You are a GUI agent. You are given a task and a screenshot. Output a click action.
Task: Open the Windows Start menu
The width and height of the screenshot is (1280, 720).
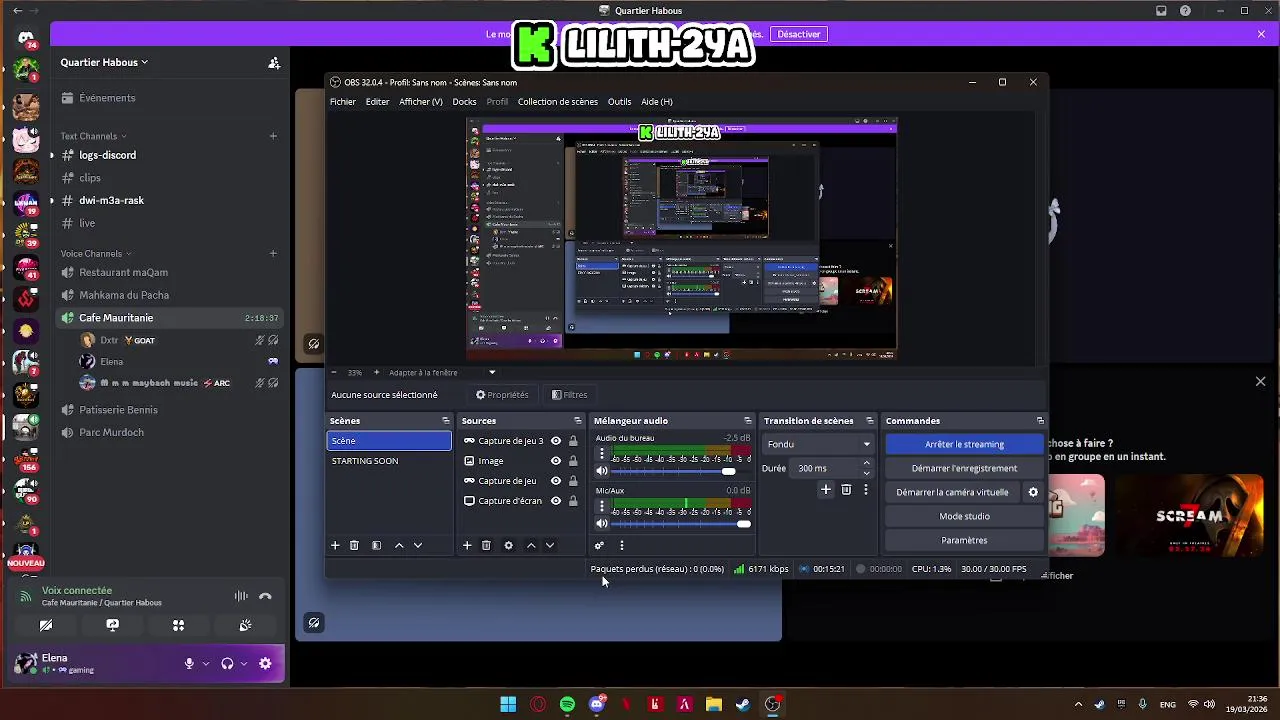tap(508, 704)
